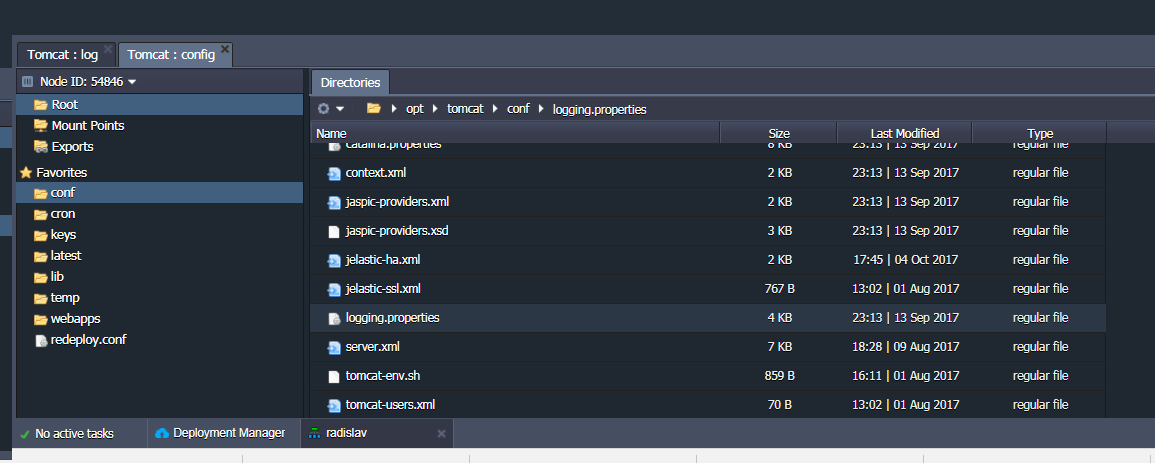The height and width of the screenshot is (463, 1155).
Task: Click the No active tasks status
Action: [67, 434]
